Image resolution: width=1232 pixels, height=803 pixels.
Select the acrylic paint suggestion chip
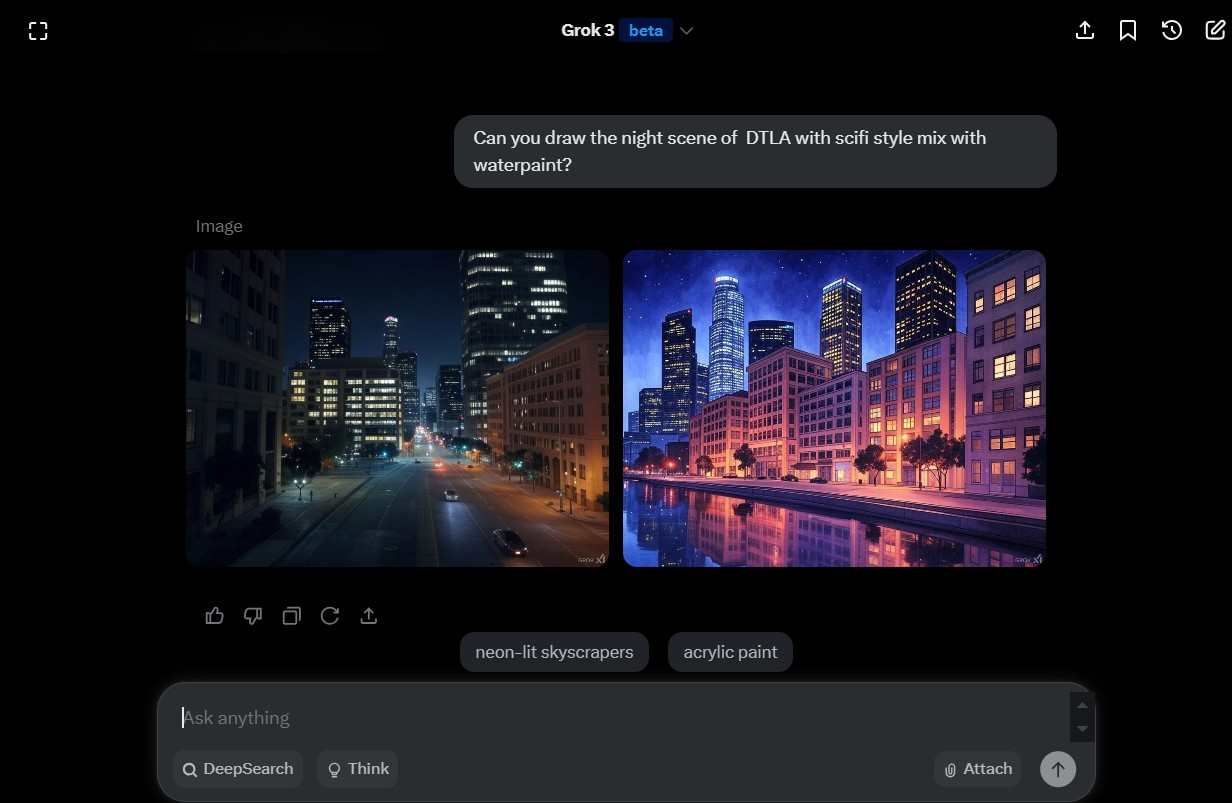point(730,651)
